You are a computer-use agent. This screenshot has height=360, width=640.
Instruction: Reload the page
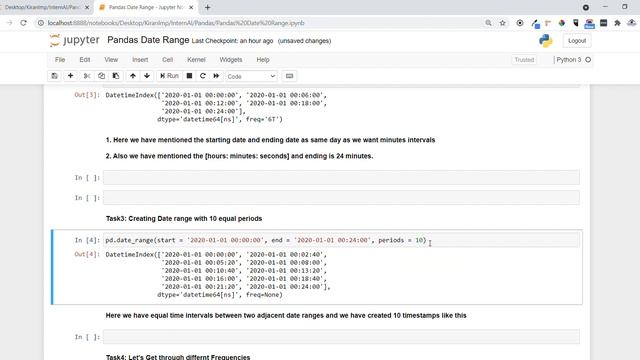(24, 23)
